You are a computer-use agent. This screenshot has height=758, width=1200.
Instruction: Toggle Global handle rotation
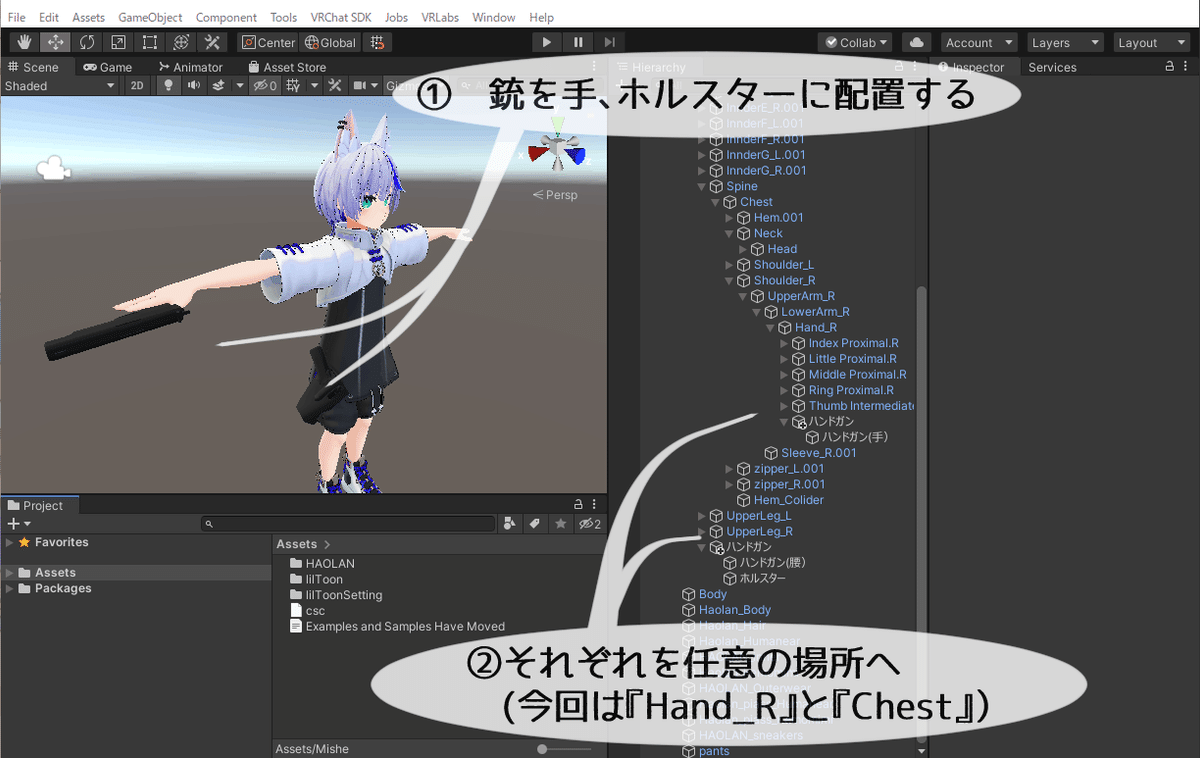[330, 42]
